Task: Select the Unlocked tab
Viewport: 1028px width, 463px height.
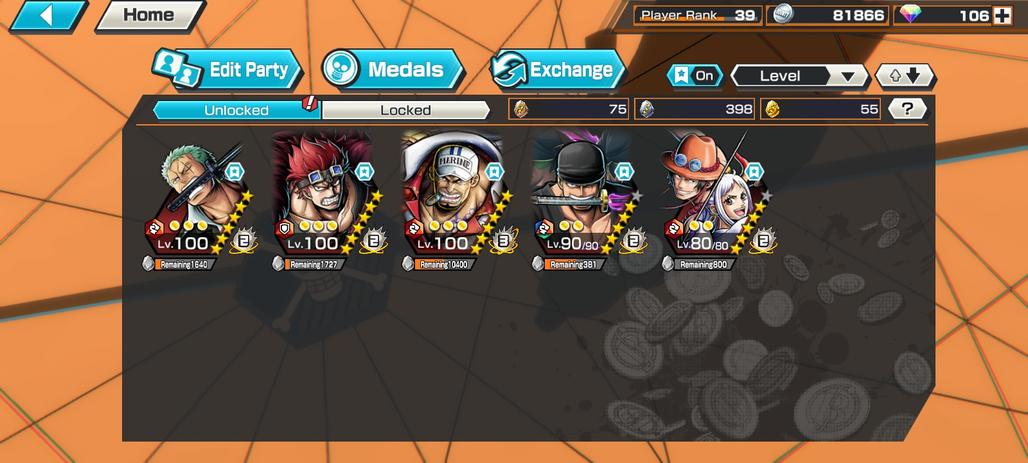Action: click(x=237, y=110)
